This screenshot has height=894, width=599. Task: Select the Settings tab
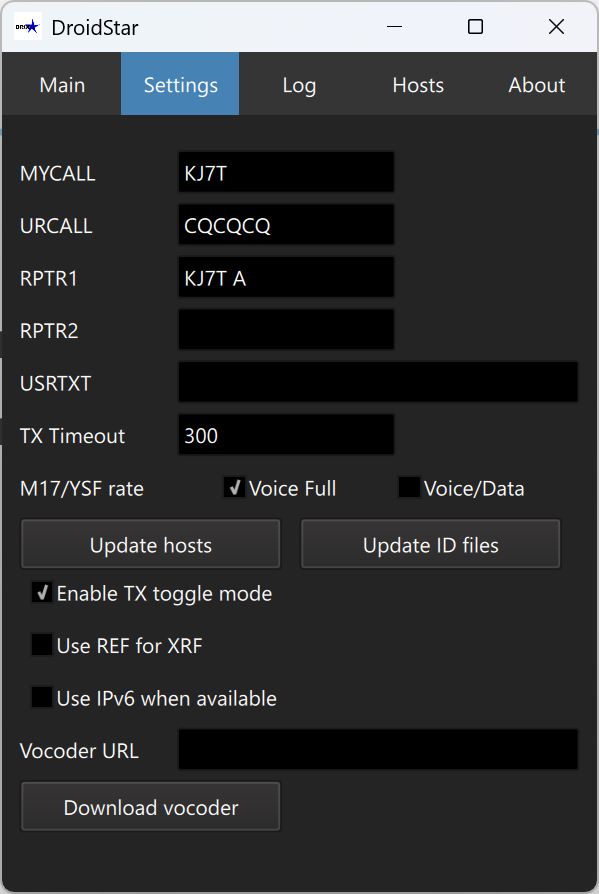point(179,85)
